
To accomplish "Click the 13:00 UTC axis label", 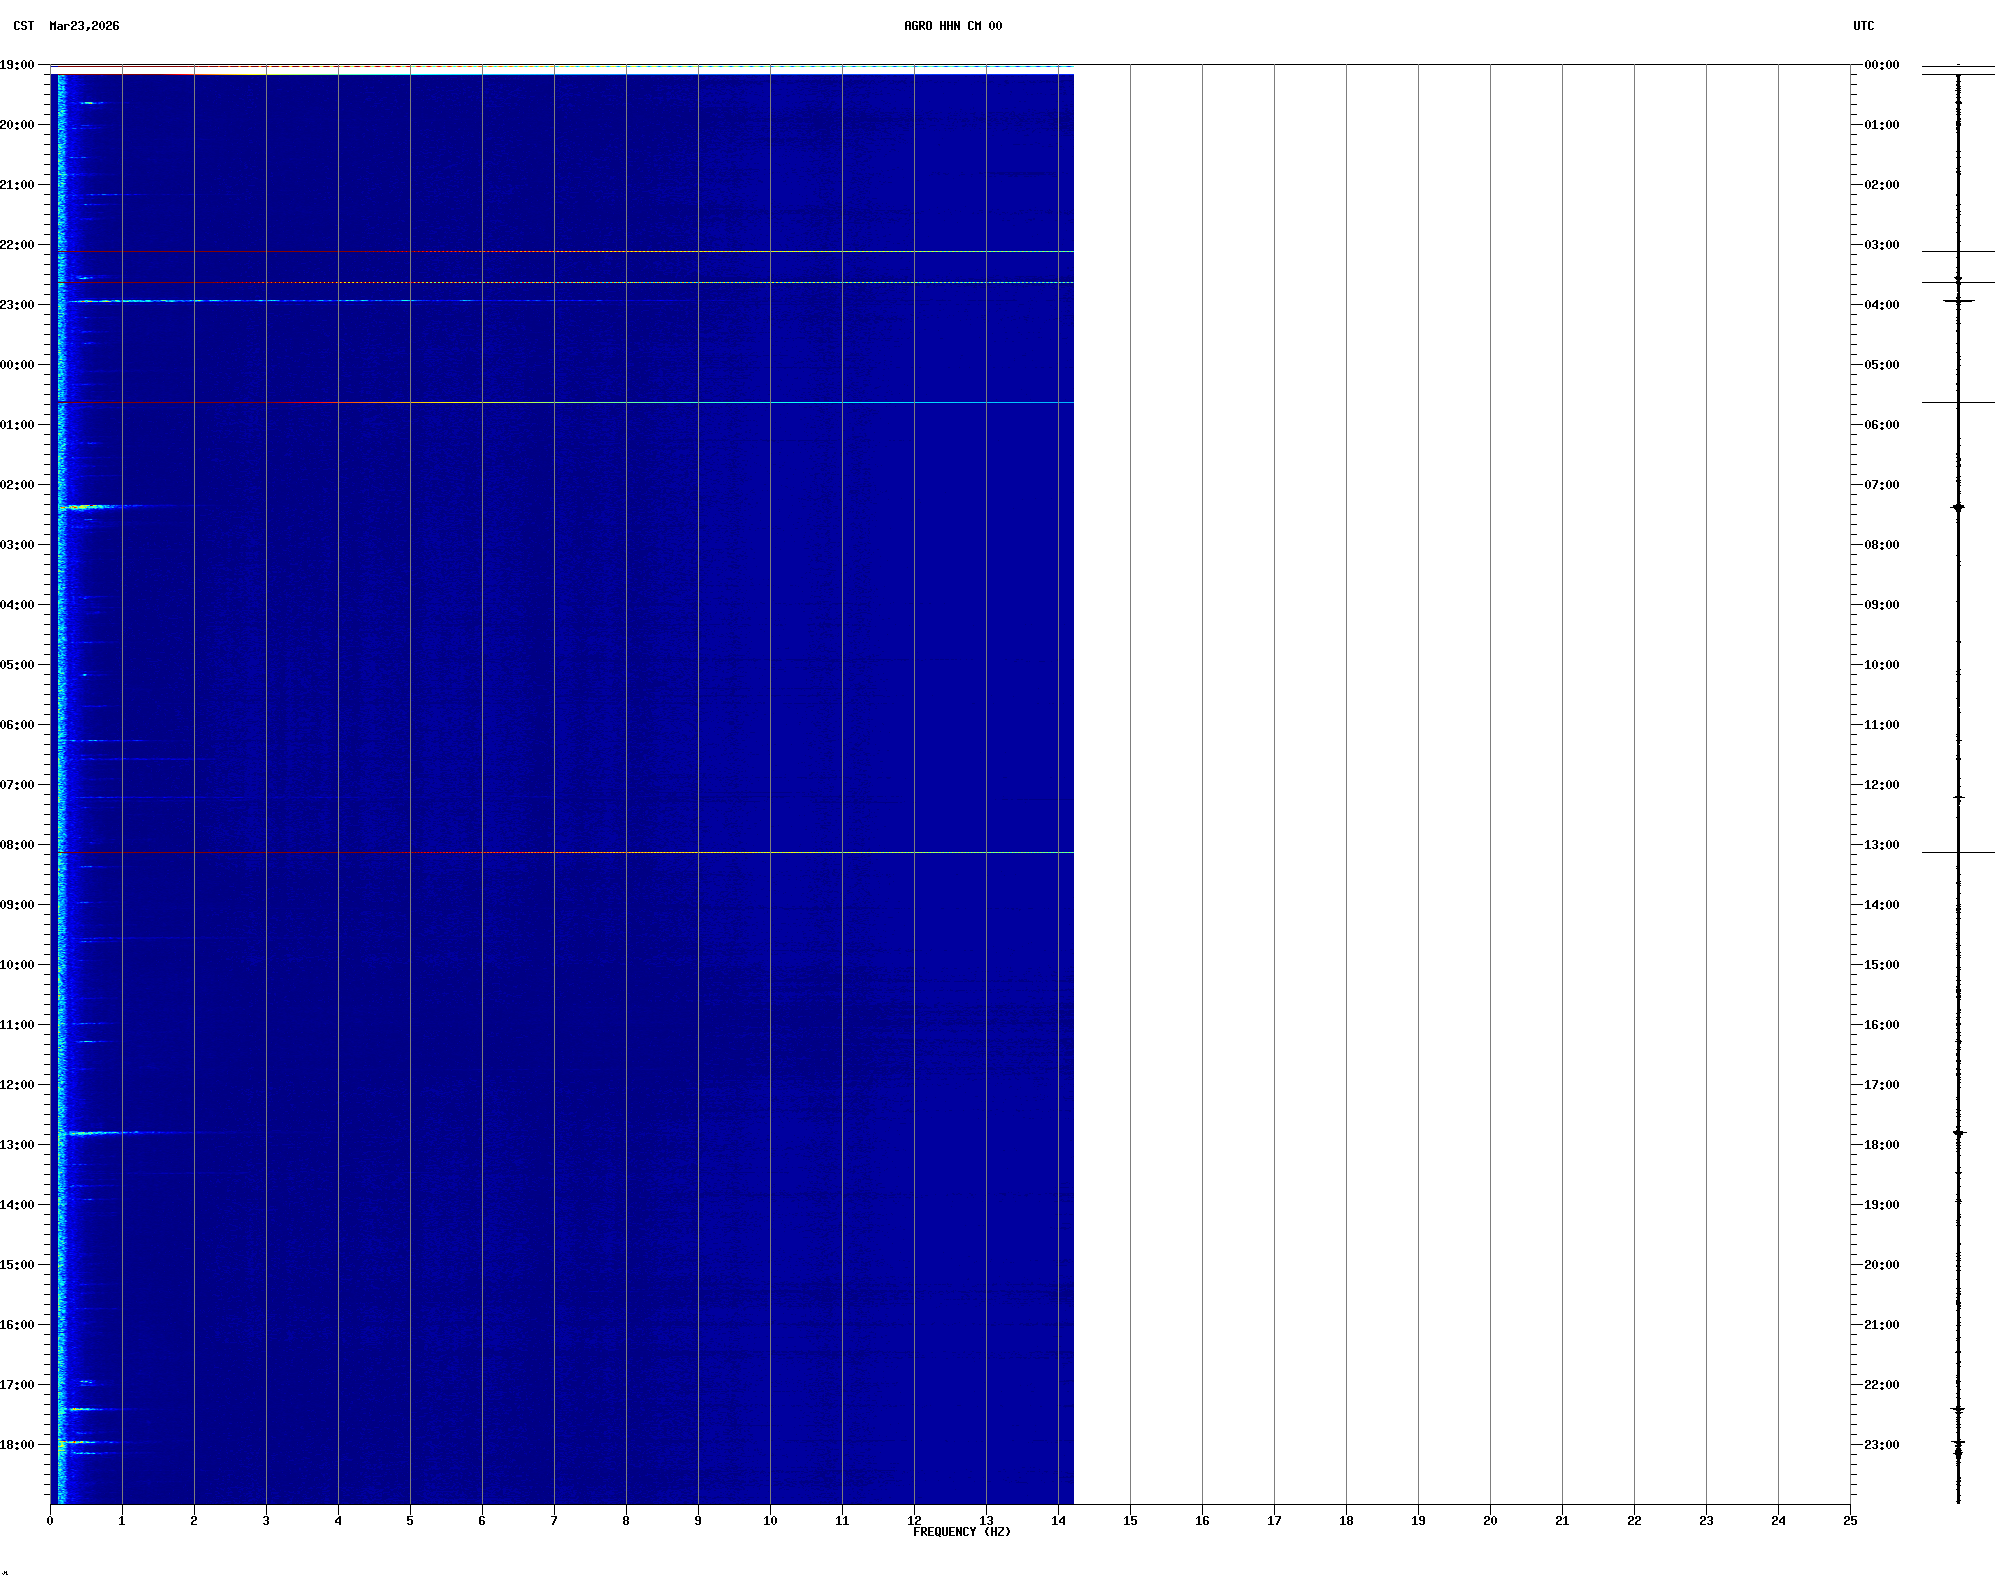I will coord(1881,845).
